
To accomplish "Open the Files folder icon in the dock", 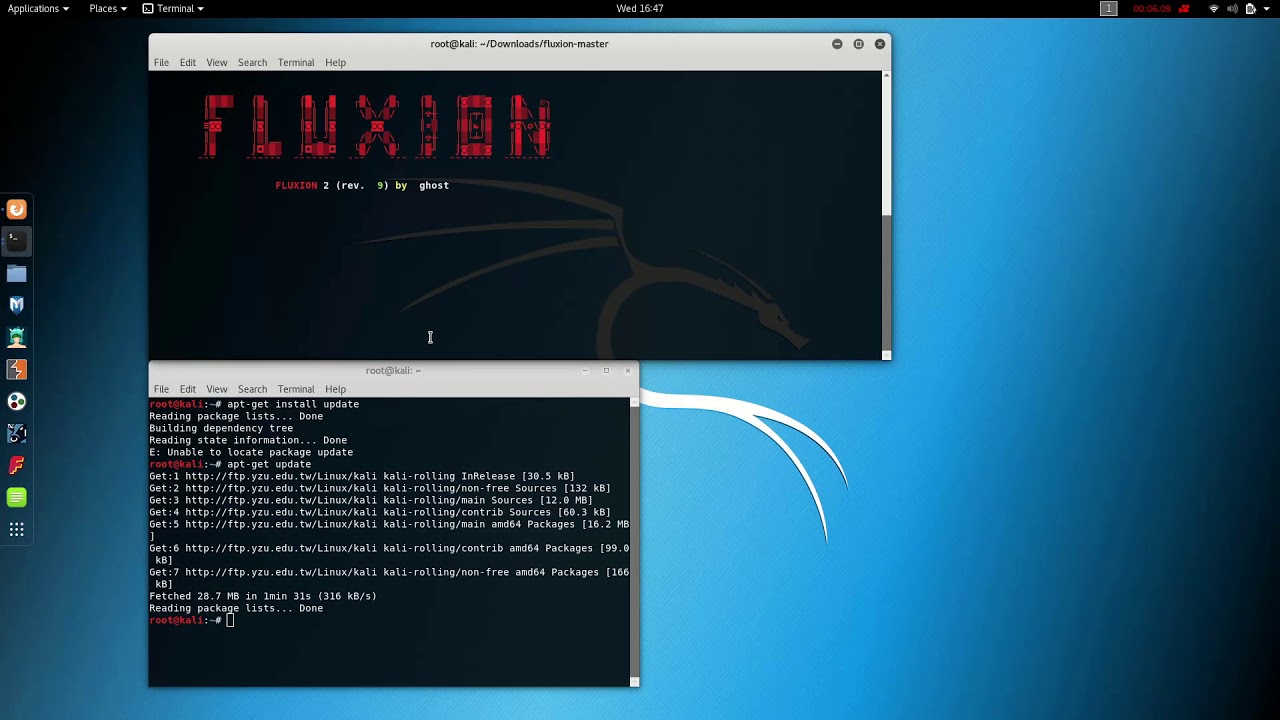I will pyautogui.click(x=16, y=273).
